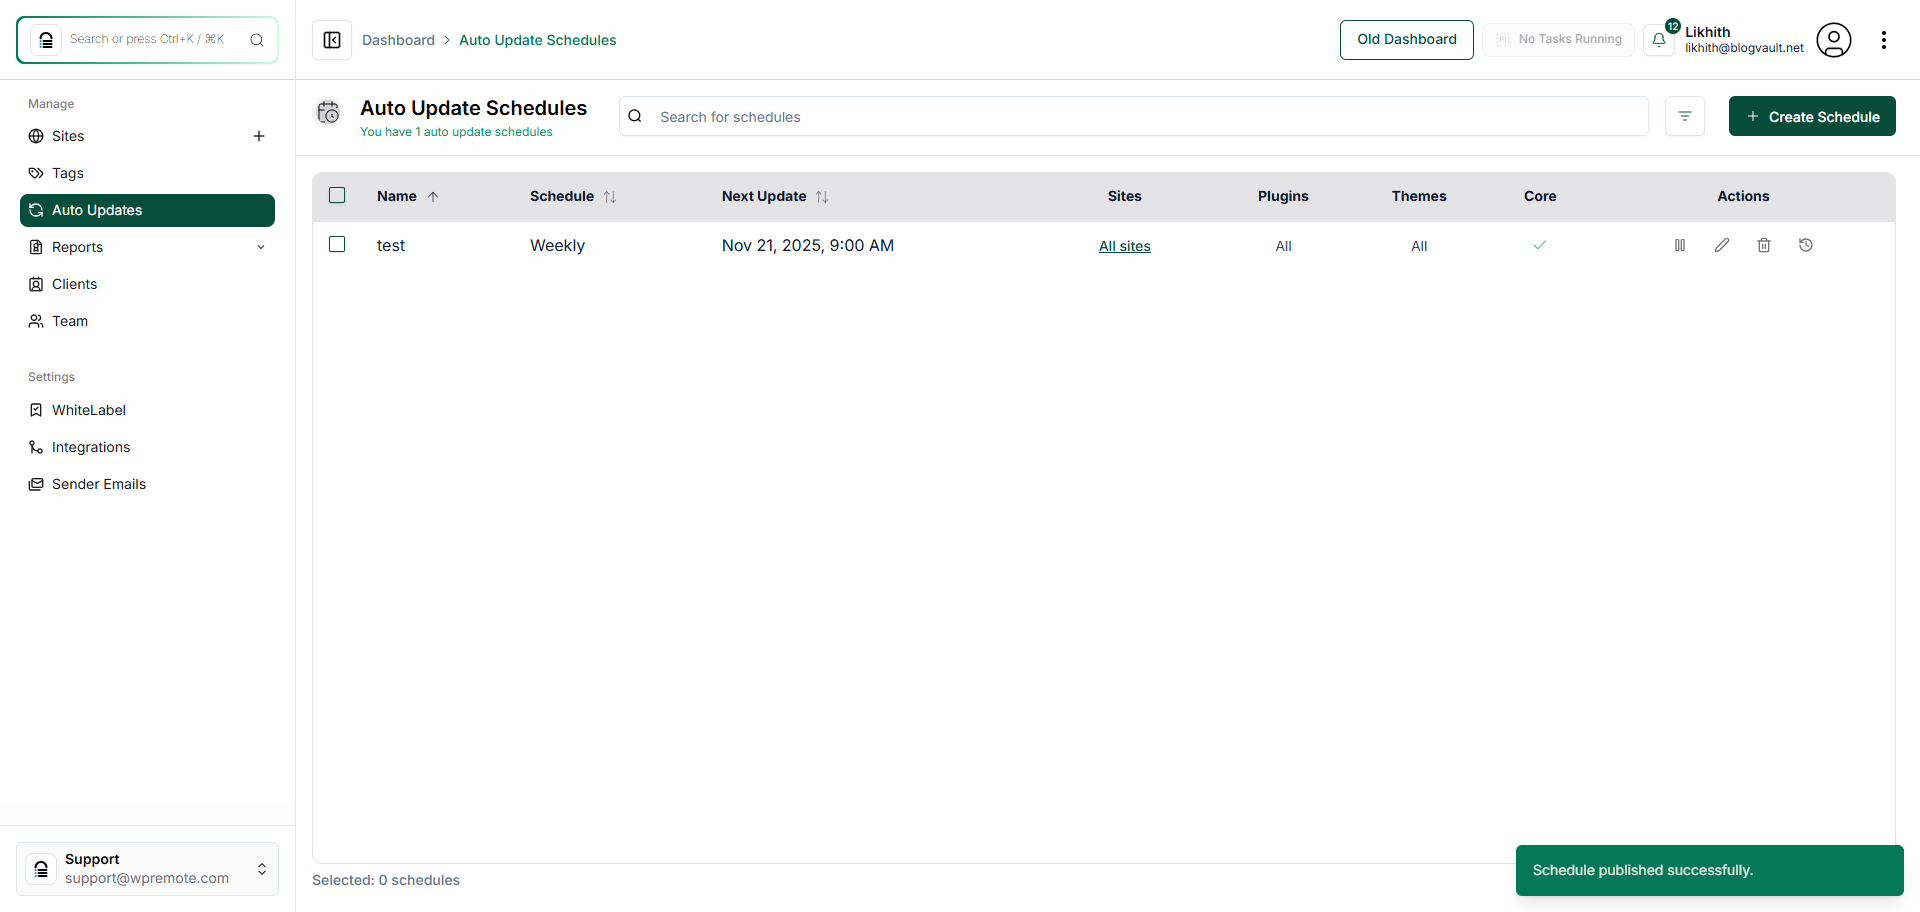Viewport: 1920px width, 912px height.
Task: Click the Create Schedule button
Action: pos(1812,116)
